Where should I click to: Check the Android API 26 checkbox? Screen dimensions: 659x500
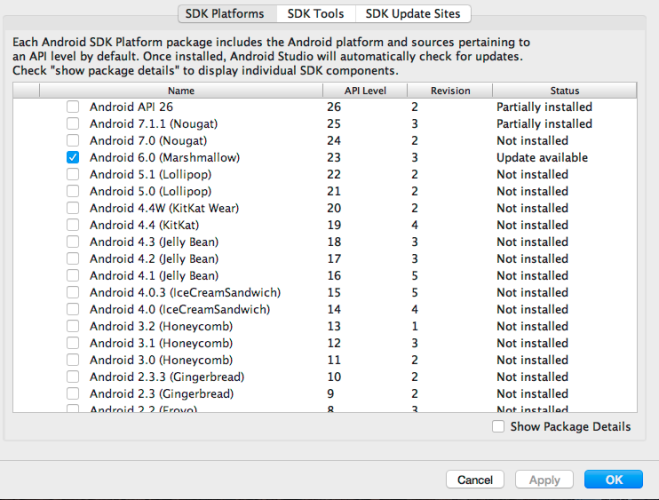[73, 107]
